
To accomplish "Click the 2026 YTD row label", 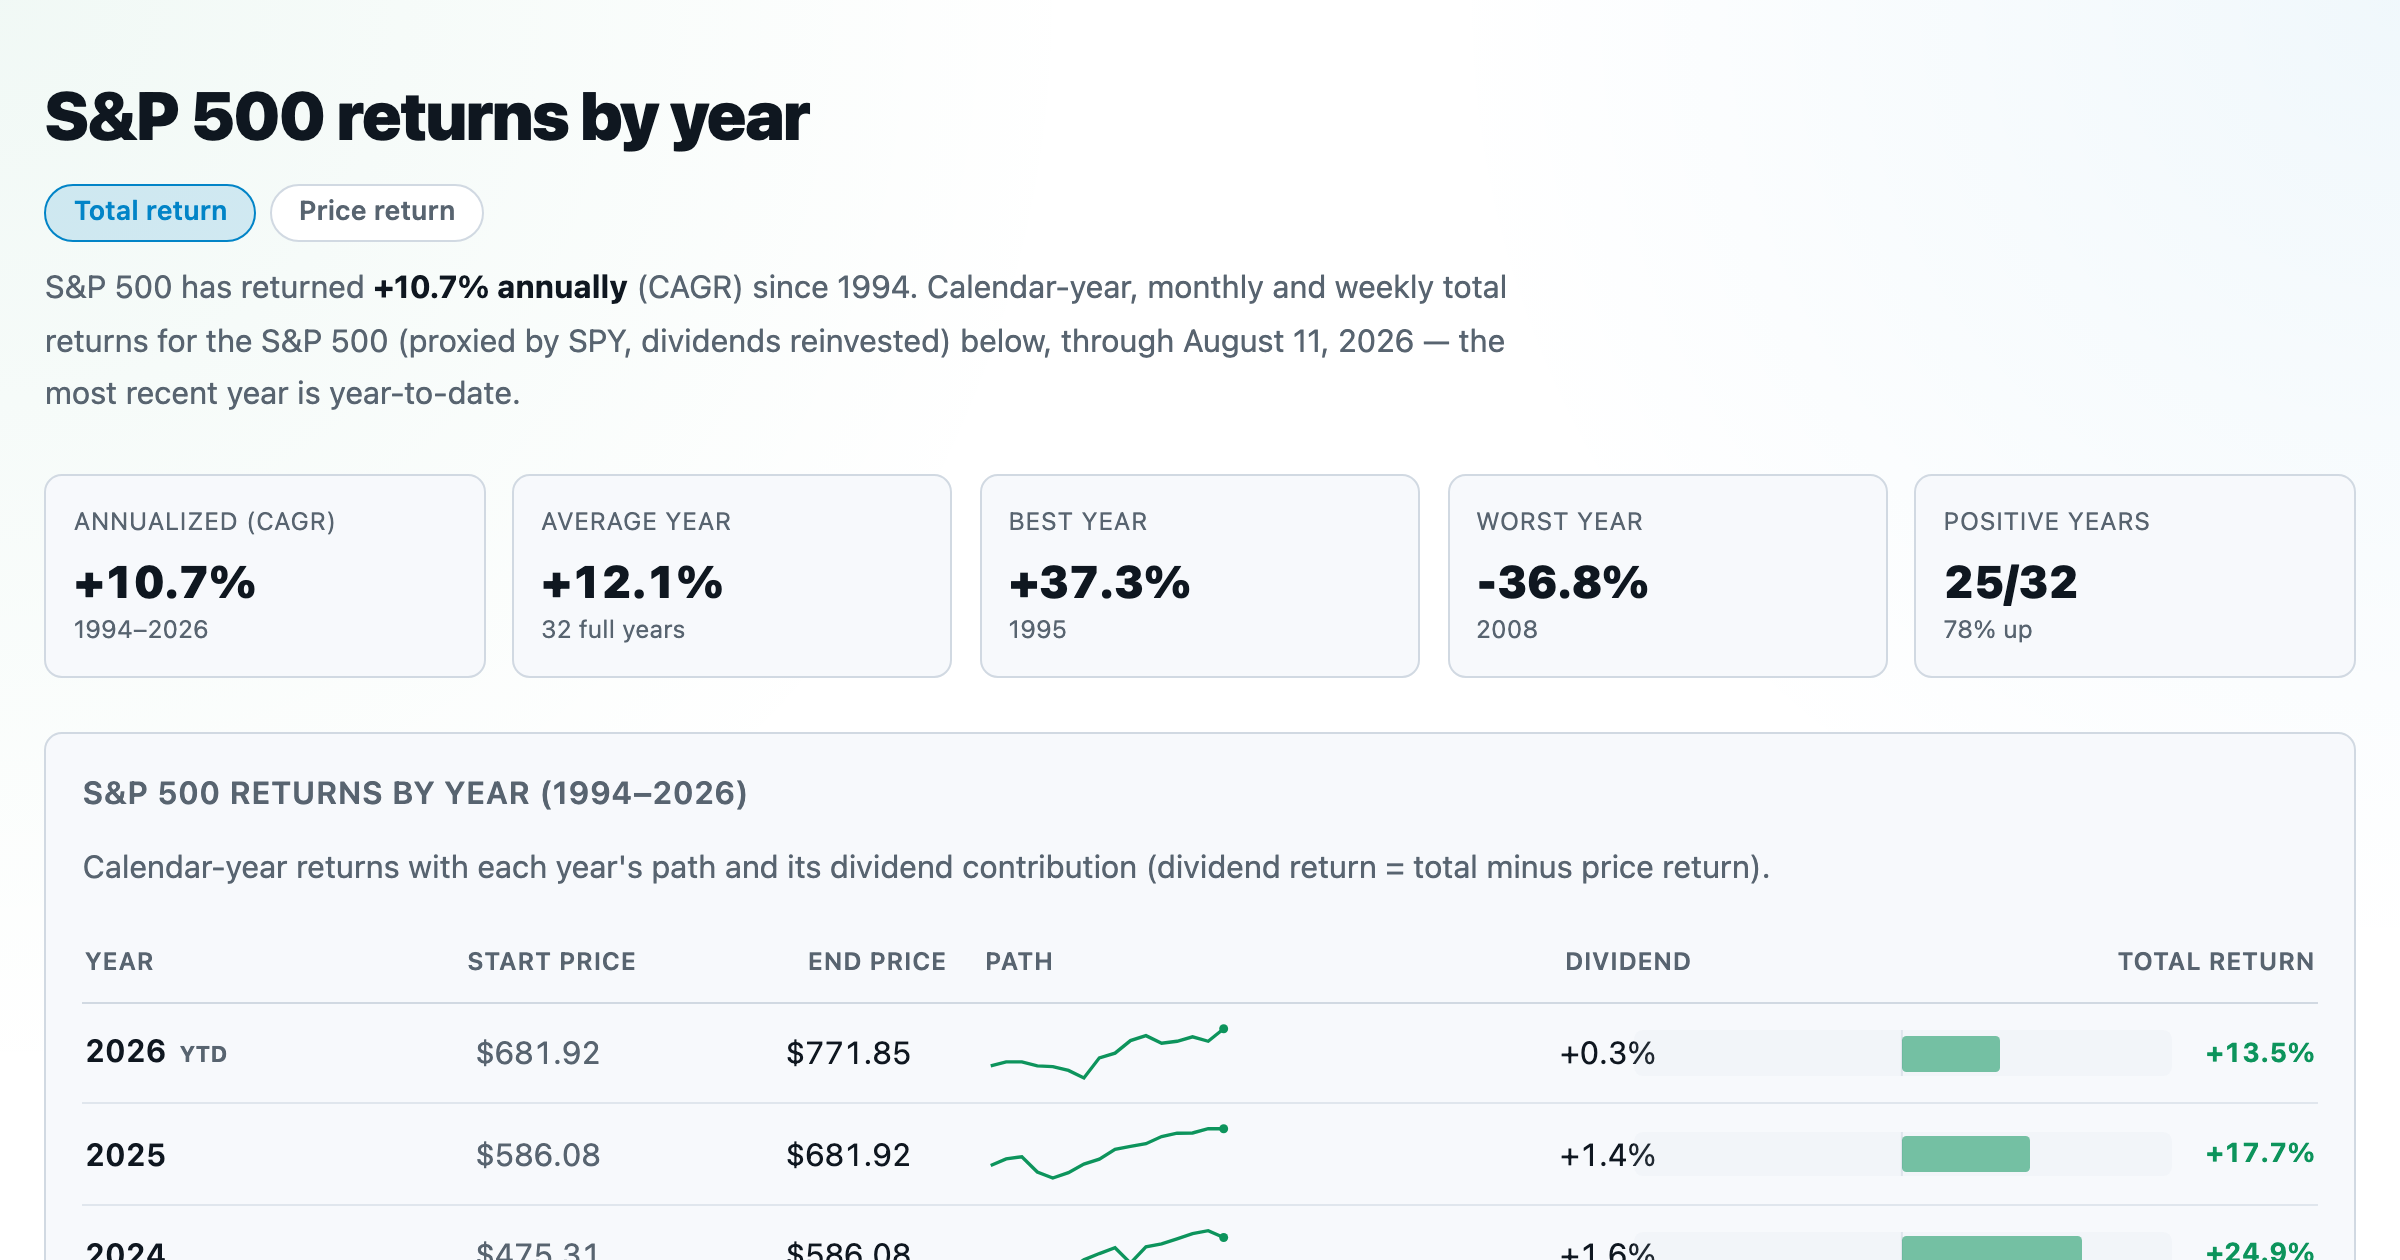I will click(x=156, y=1052).
